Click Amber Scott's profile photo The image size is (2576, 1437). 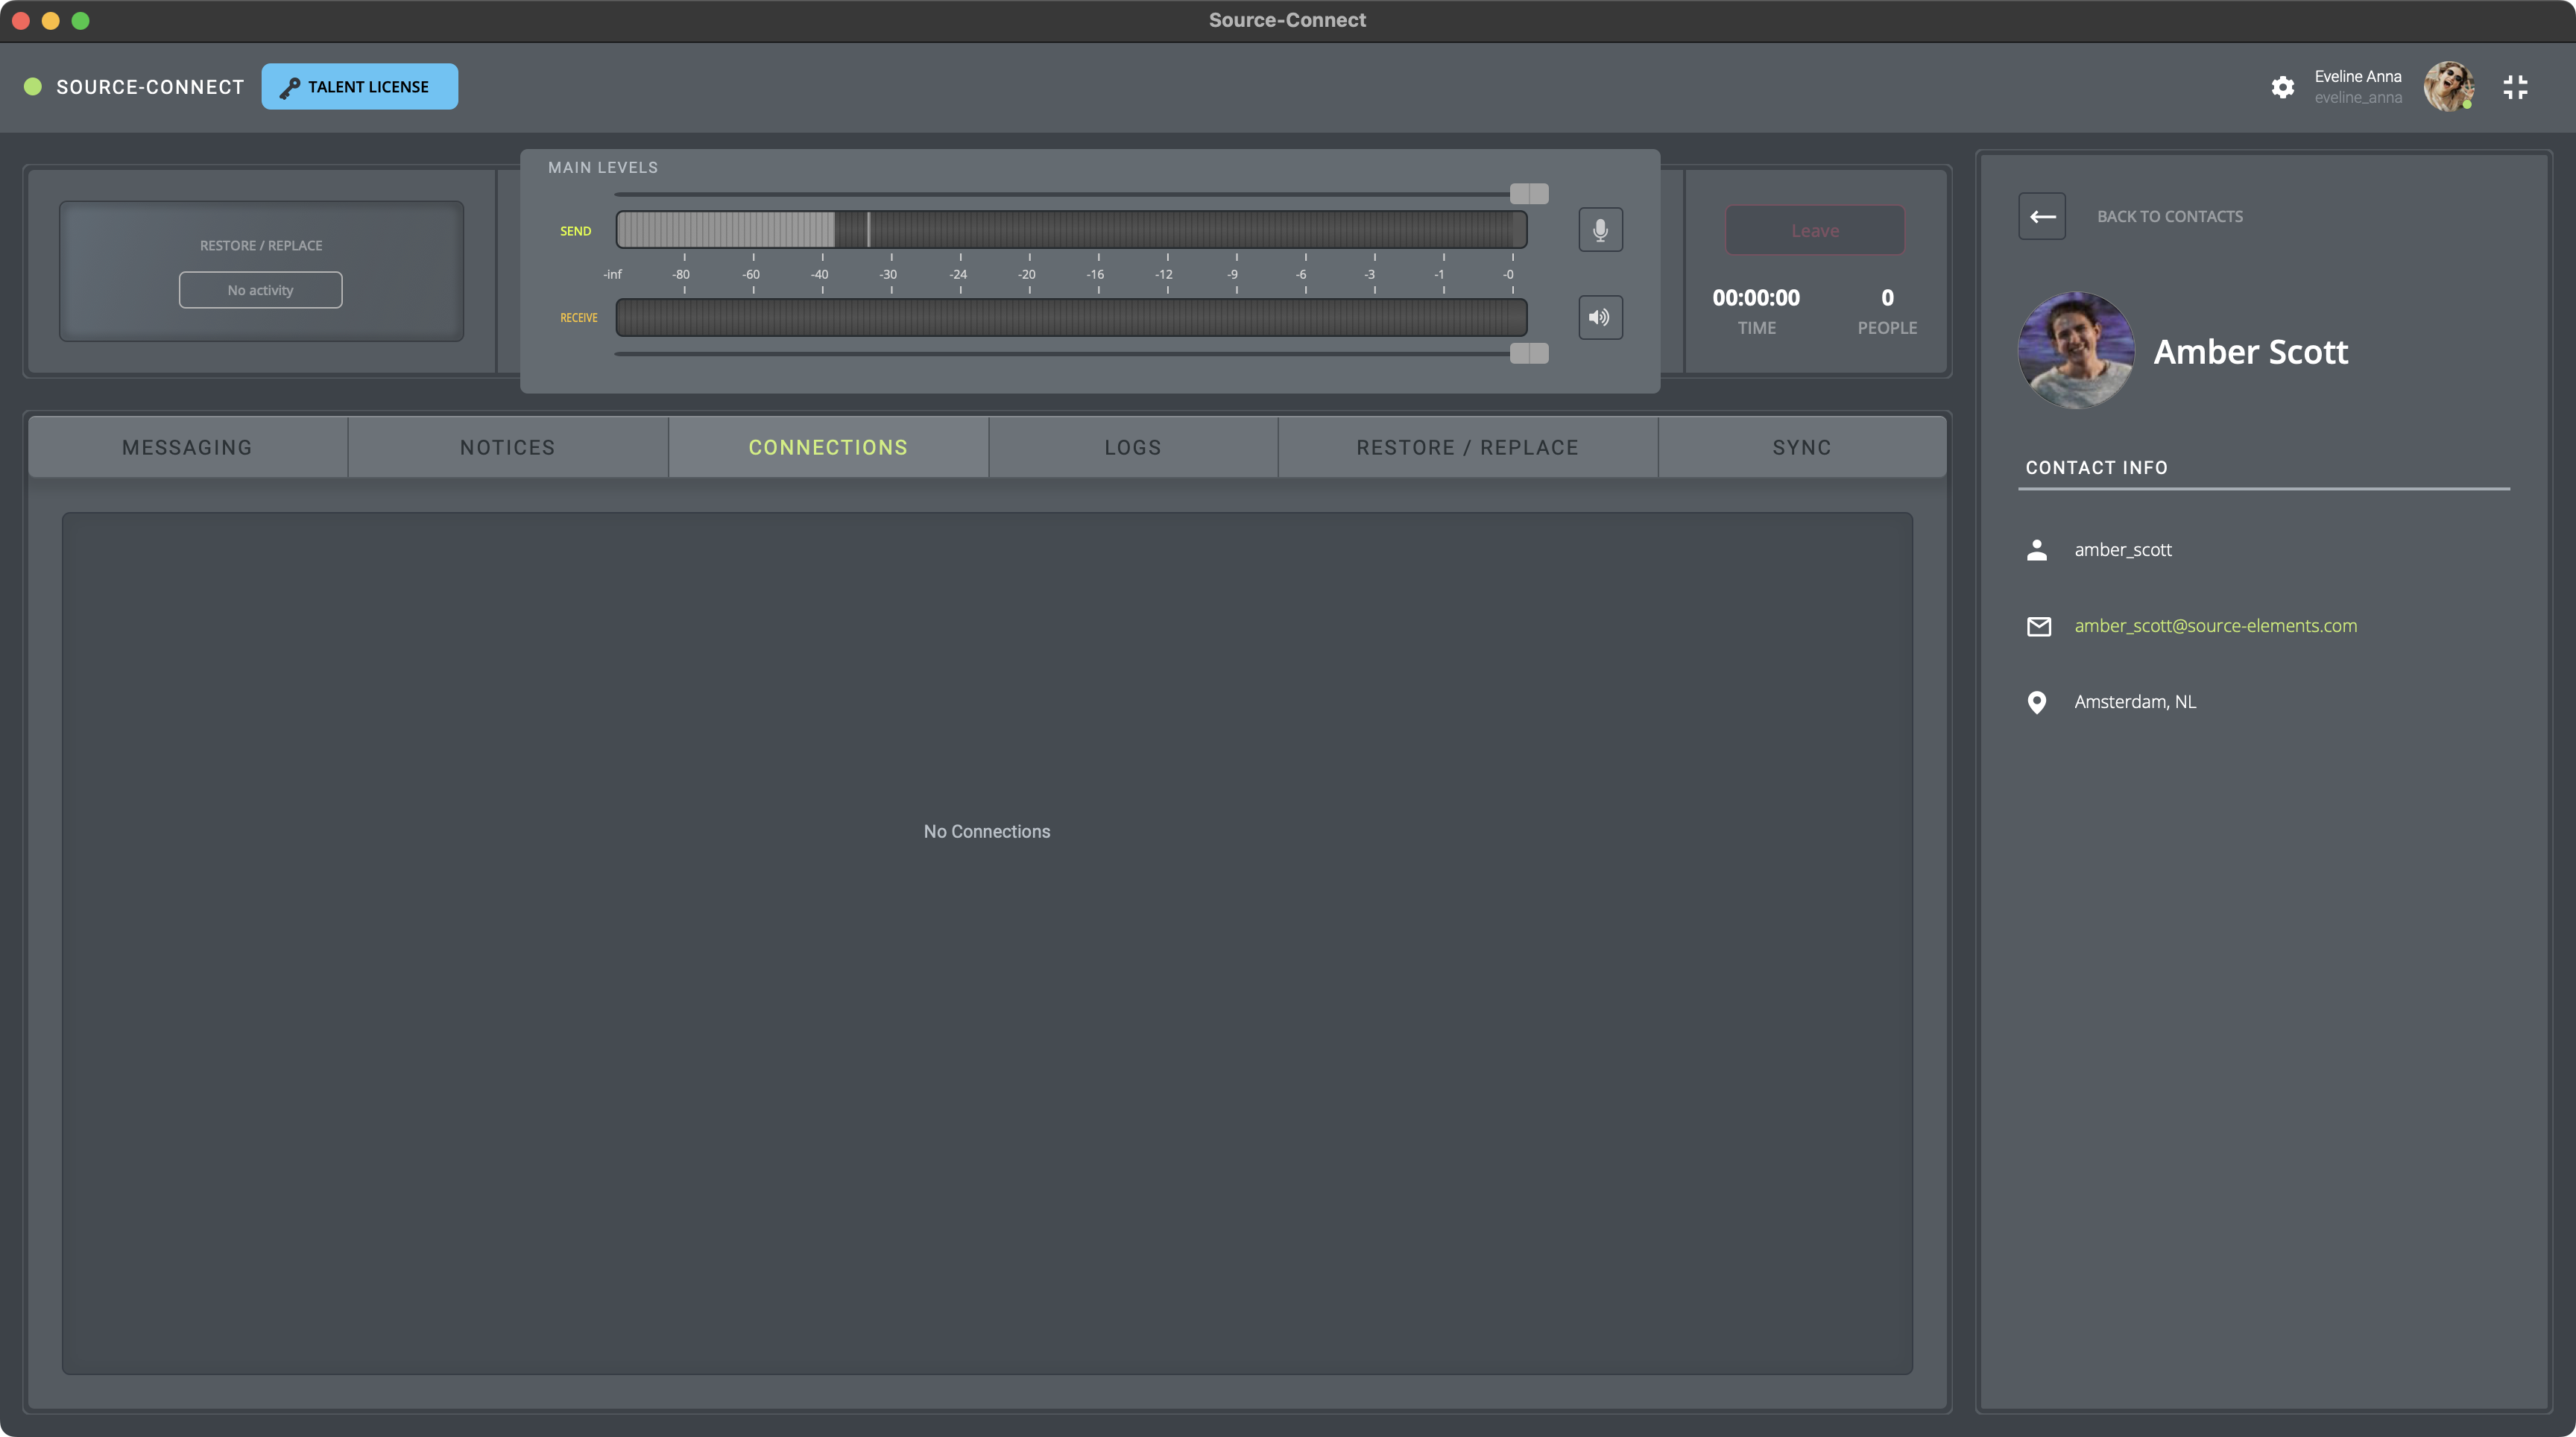tap(2076, 350)
